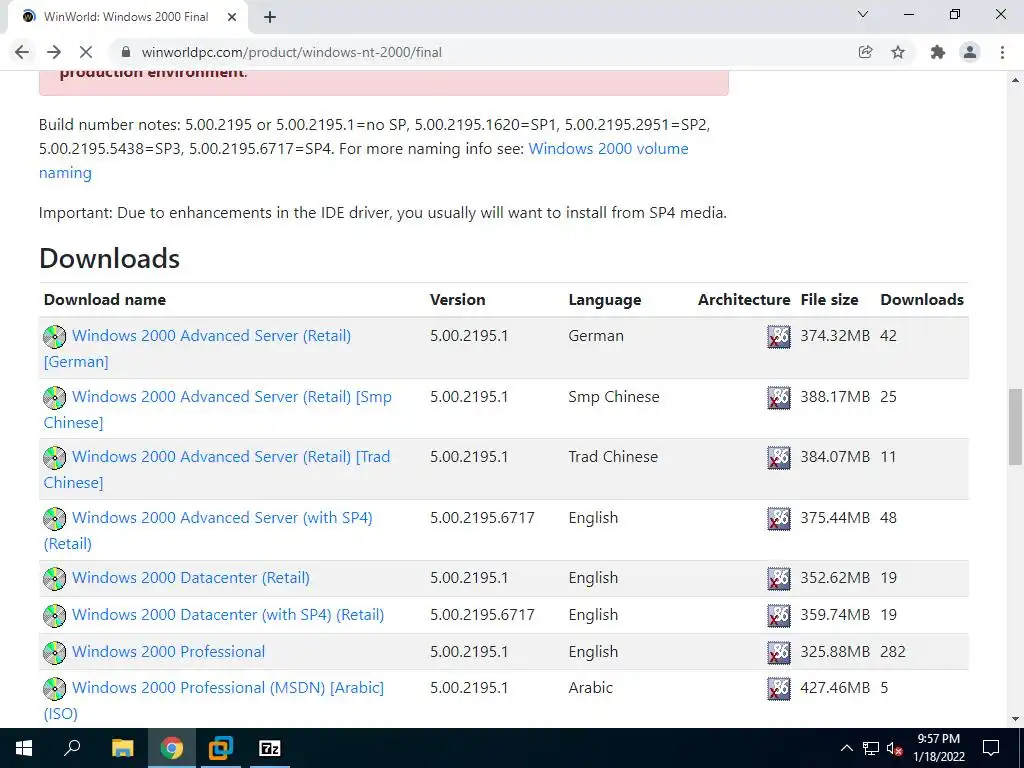Open Advanced Server (Retail) [Smp Chinese] download

(231, 396)
